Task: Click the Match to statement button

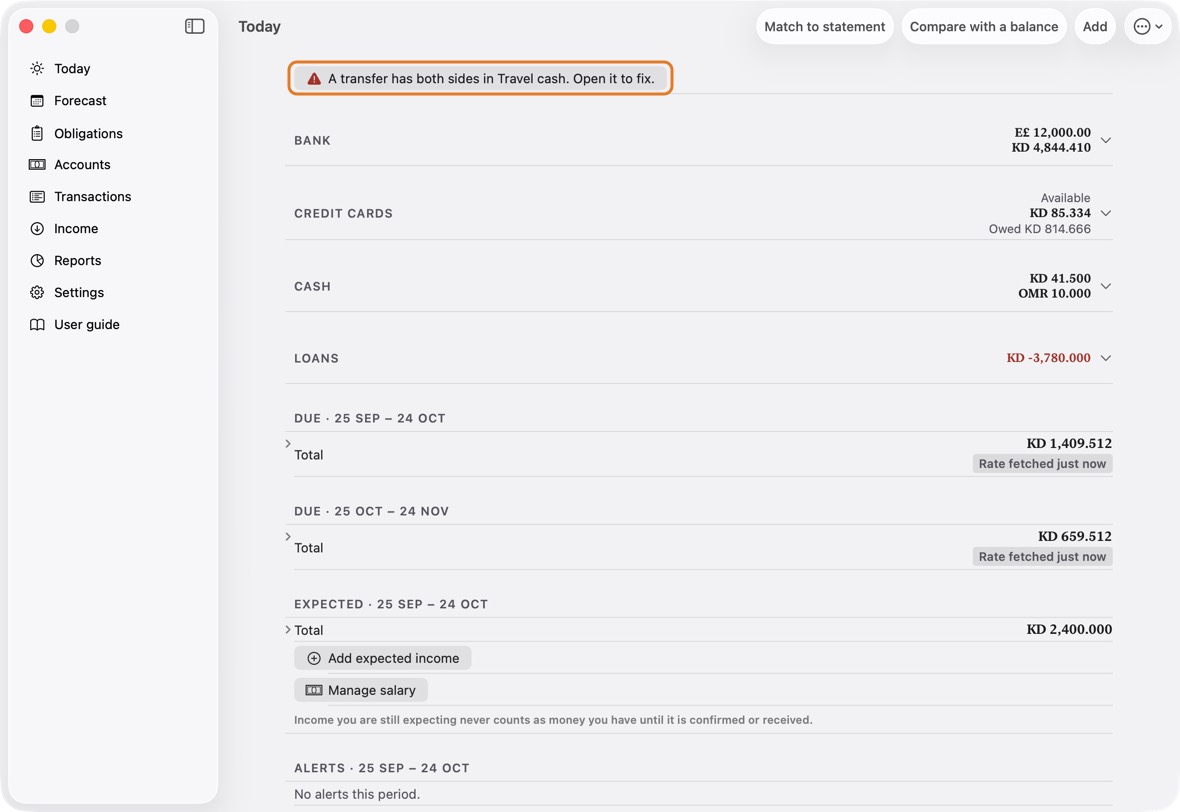Action: 825,26
